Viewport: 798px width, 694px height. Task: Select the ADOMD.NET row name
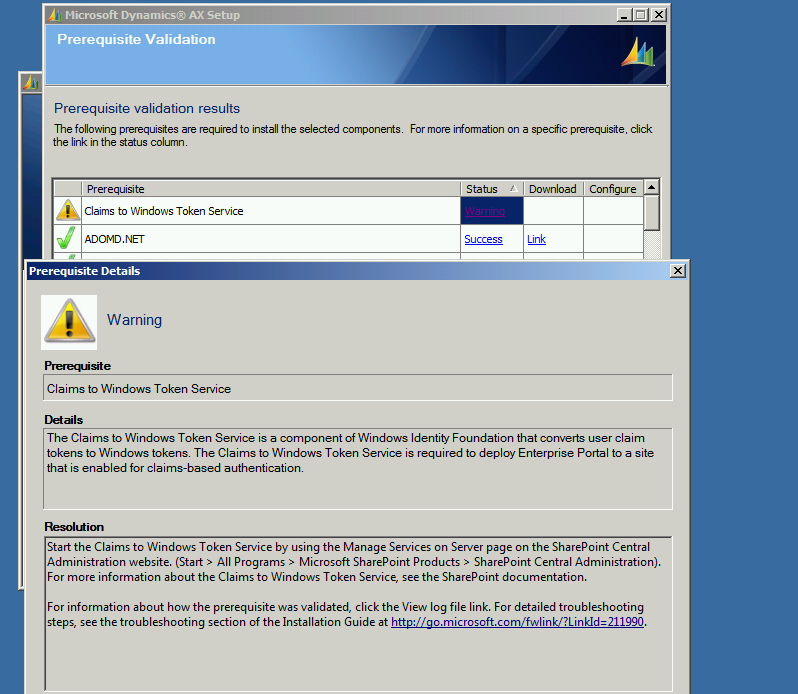[x=115, y=239]
